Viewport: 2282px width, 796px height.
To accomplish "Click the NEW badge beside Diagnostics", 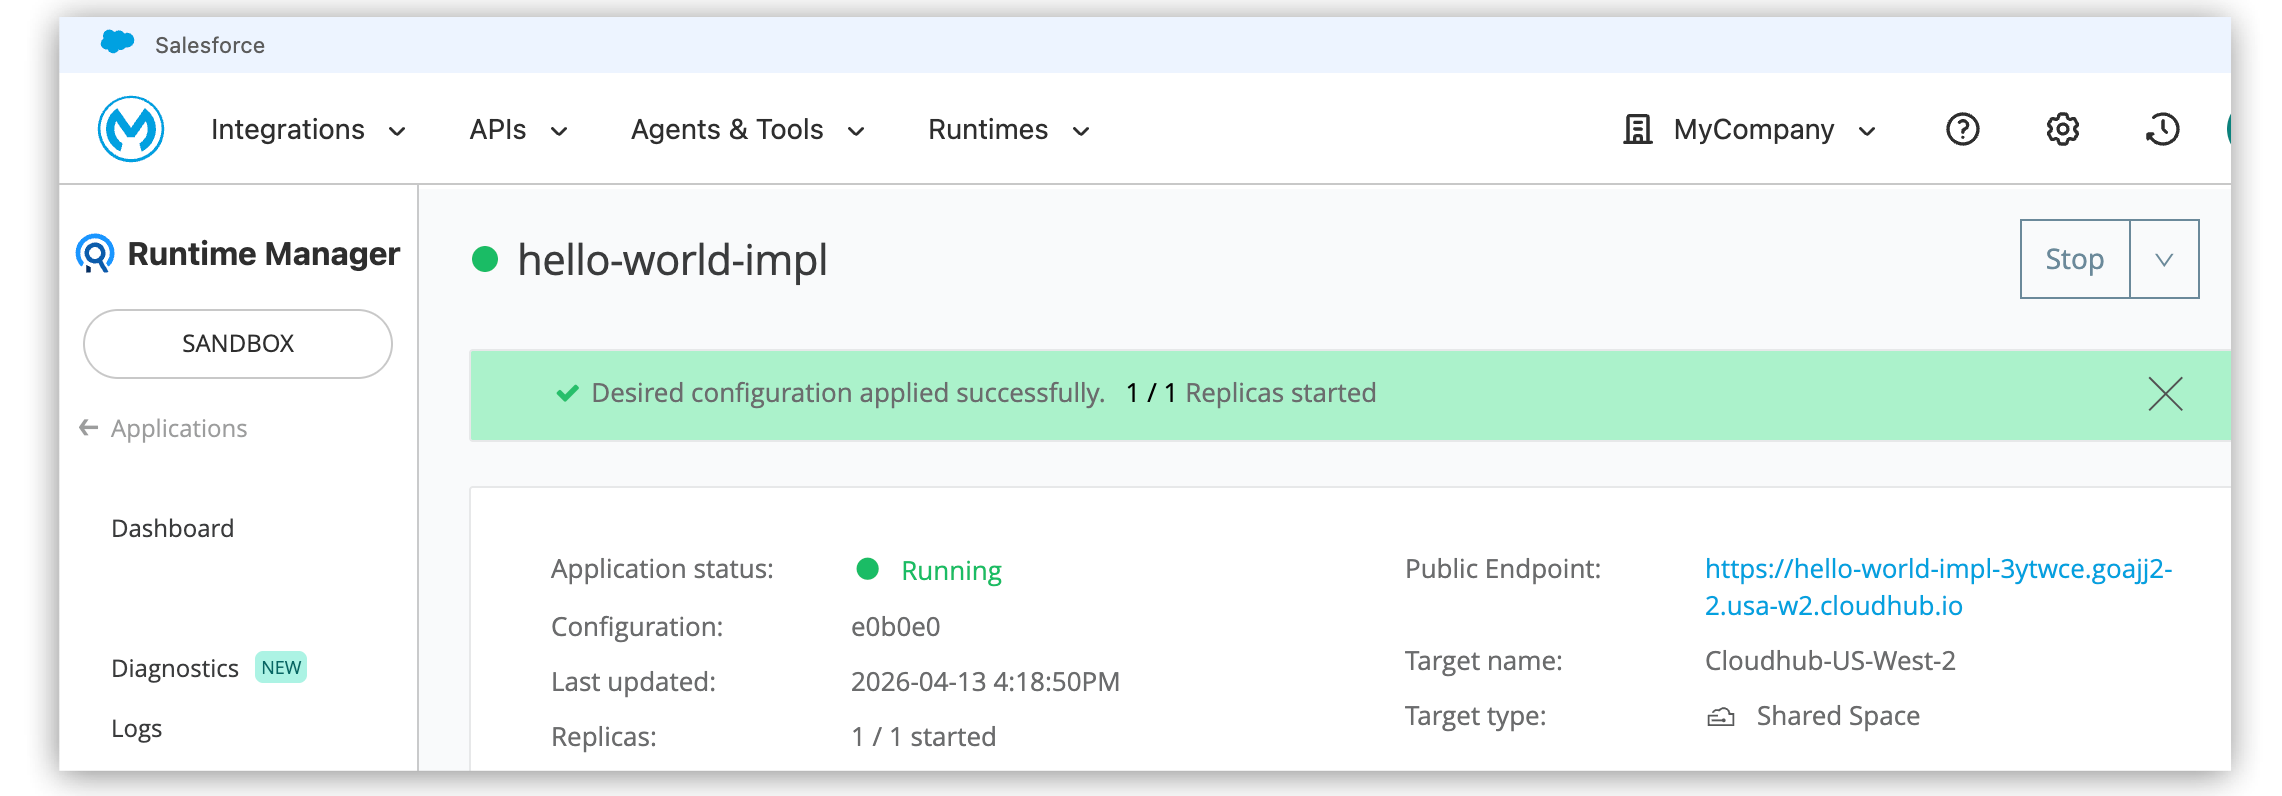I will point(281,667).
